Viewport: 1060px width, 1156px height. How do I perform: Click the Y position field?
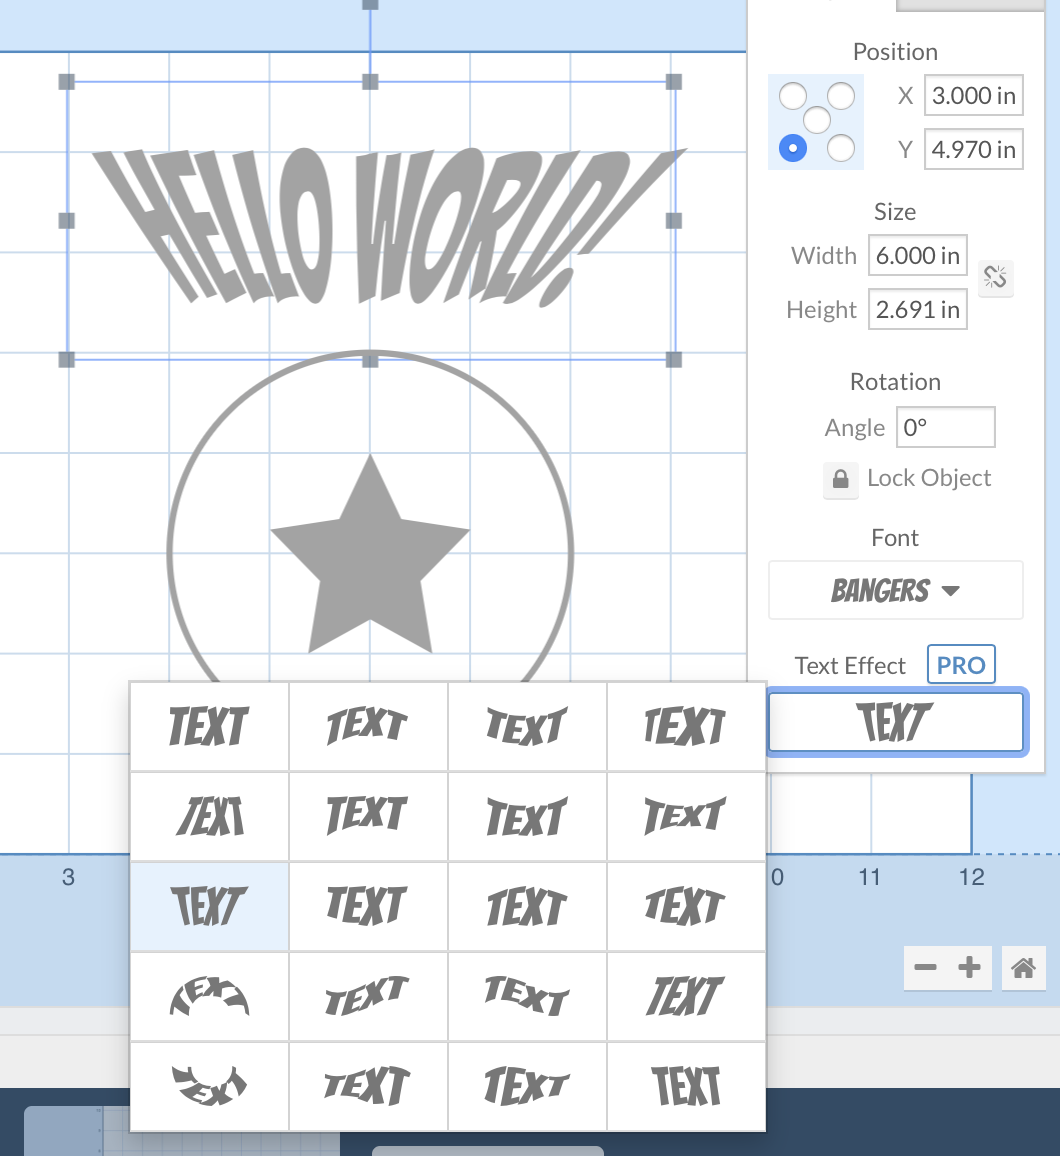974,149
